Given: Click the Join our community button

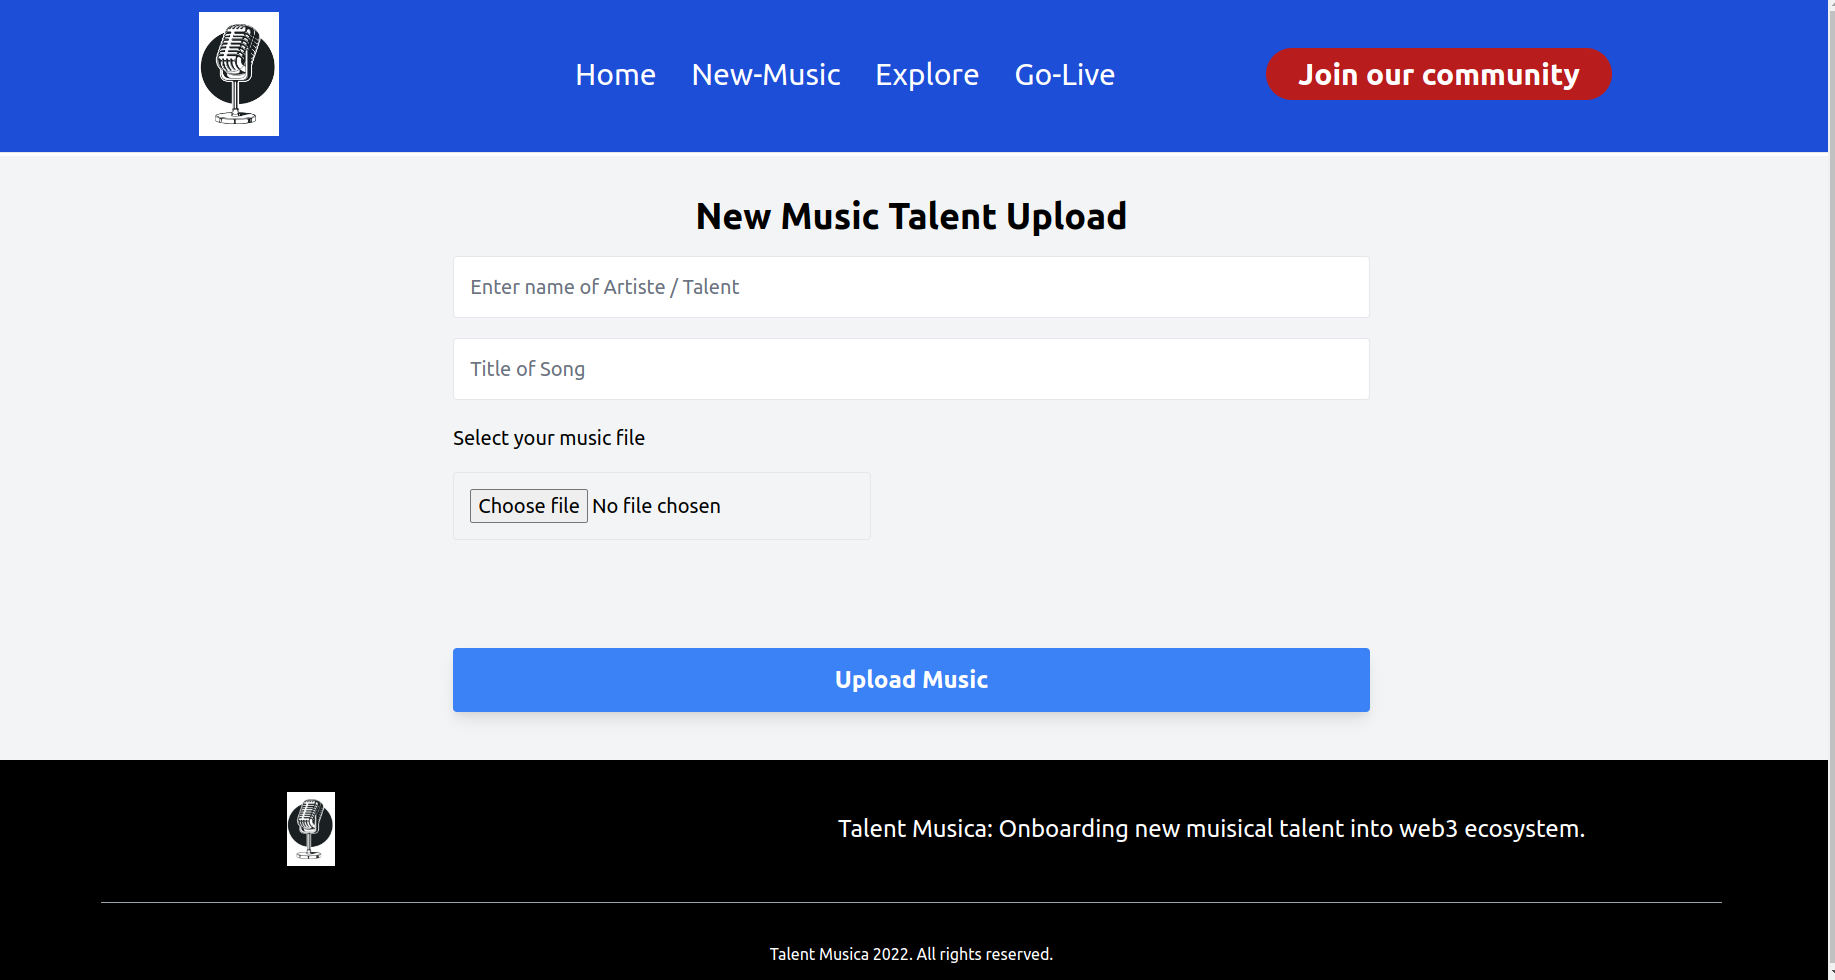Looking at the screenshot, I should (1438, 74).
